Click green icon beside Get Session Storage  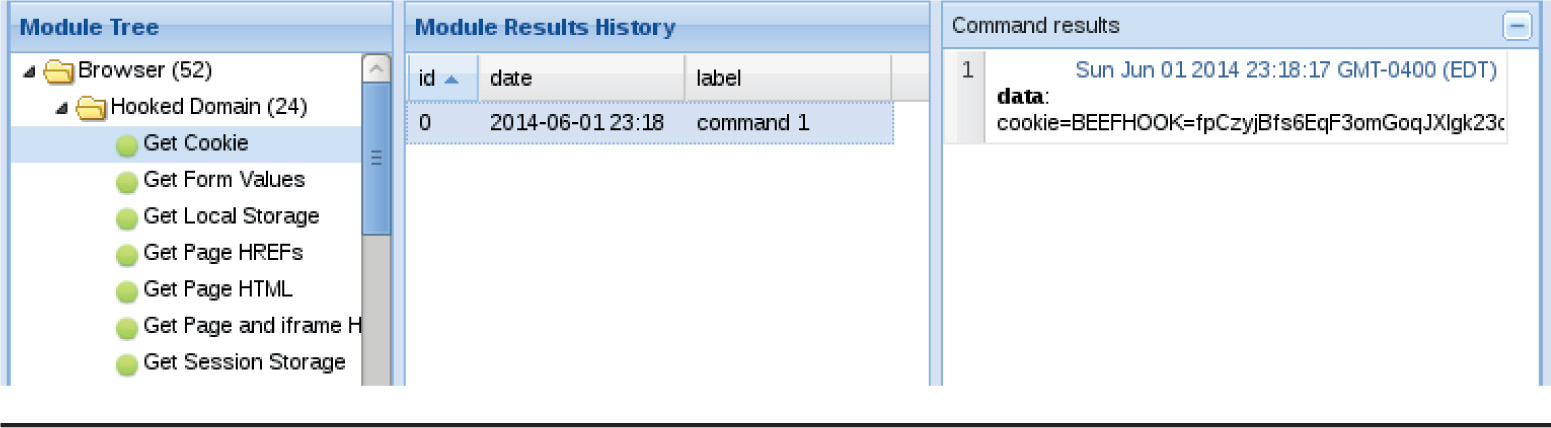coord(127,363)
